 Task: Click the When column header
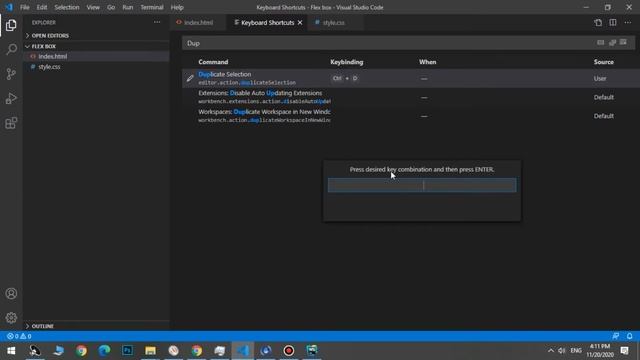427,62
